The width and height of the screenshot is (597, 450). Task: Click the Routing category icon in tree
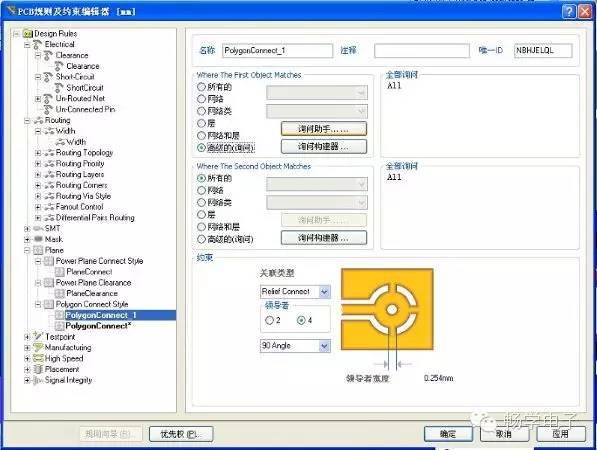point(38,121)
